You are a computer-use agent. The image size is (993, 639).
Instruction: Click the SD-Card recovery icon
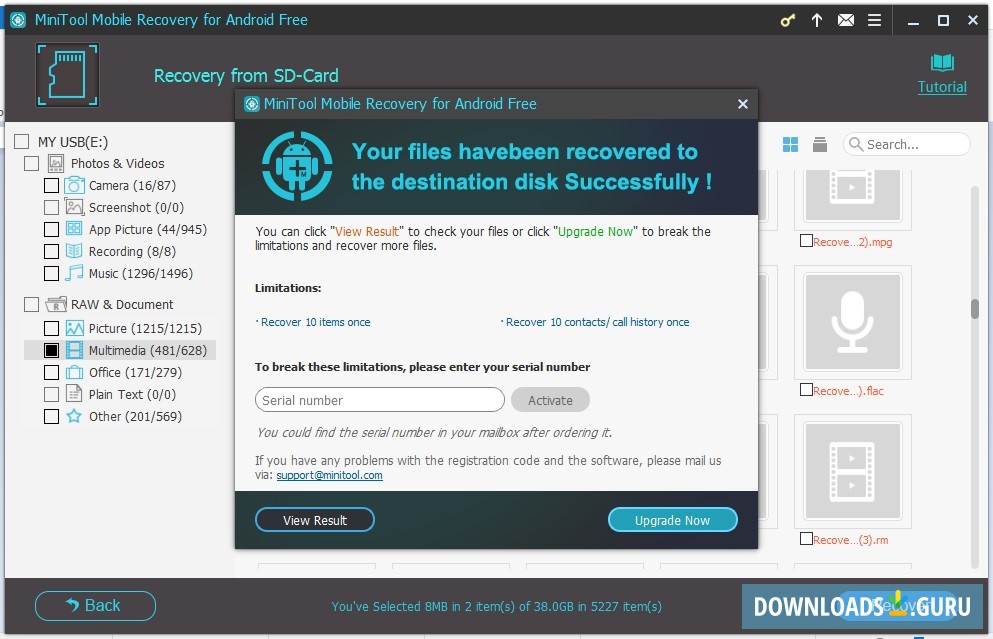click(67, 75)
